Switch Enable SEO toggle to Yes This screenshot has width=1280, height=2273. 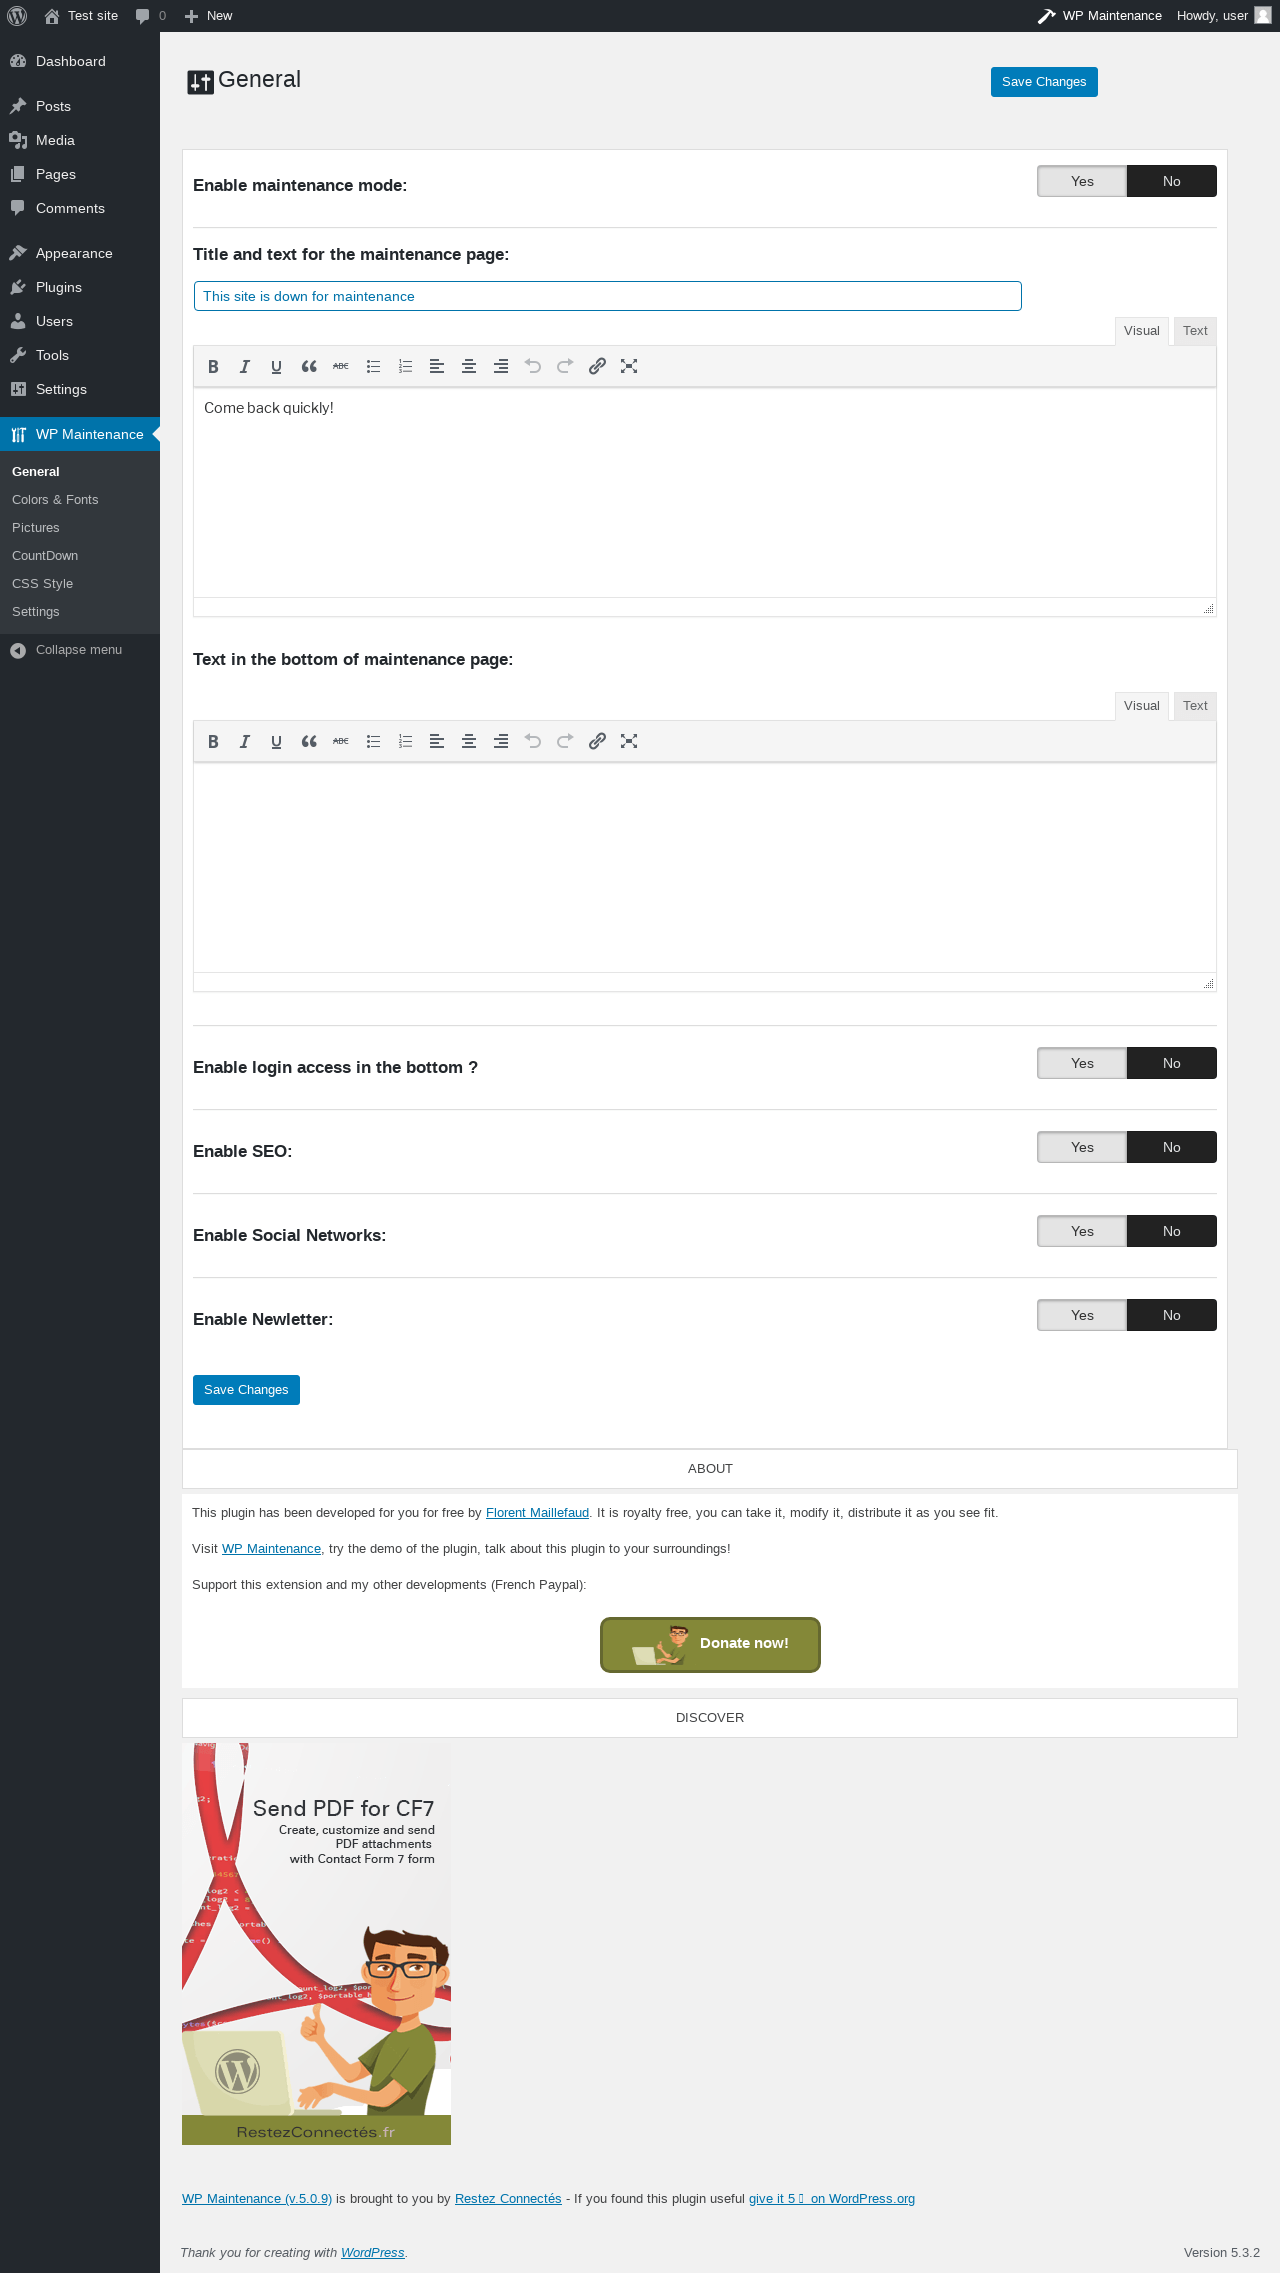pyautogui.click(x=1082, y=1147)
